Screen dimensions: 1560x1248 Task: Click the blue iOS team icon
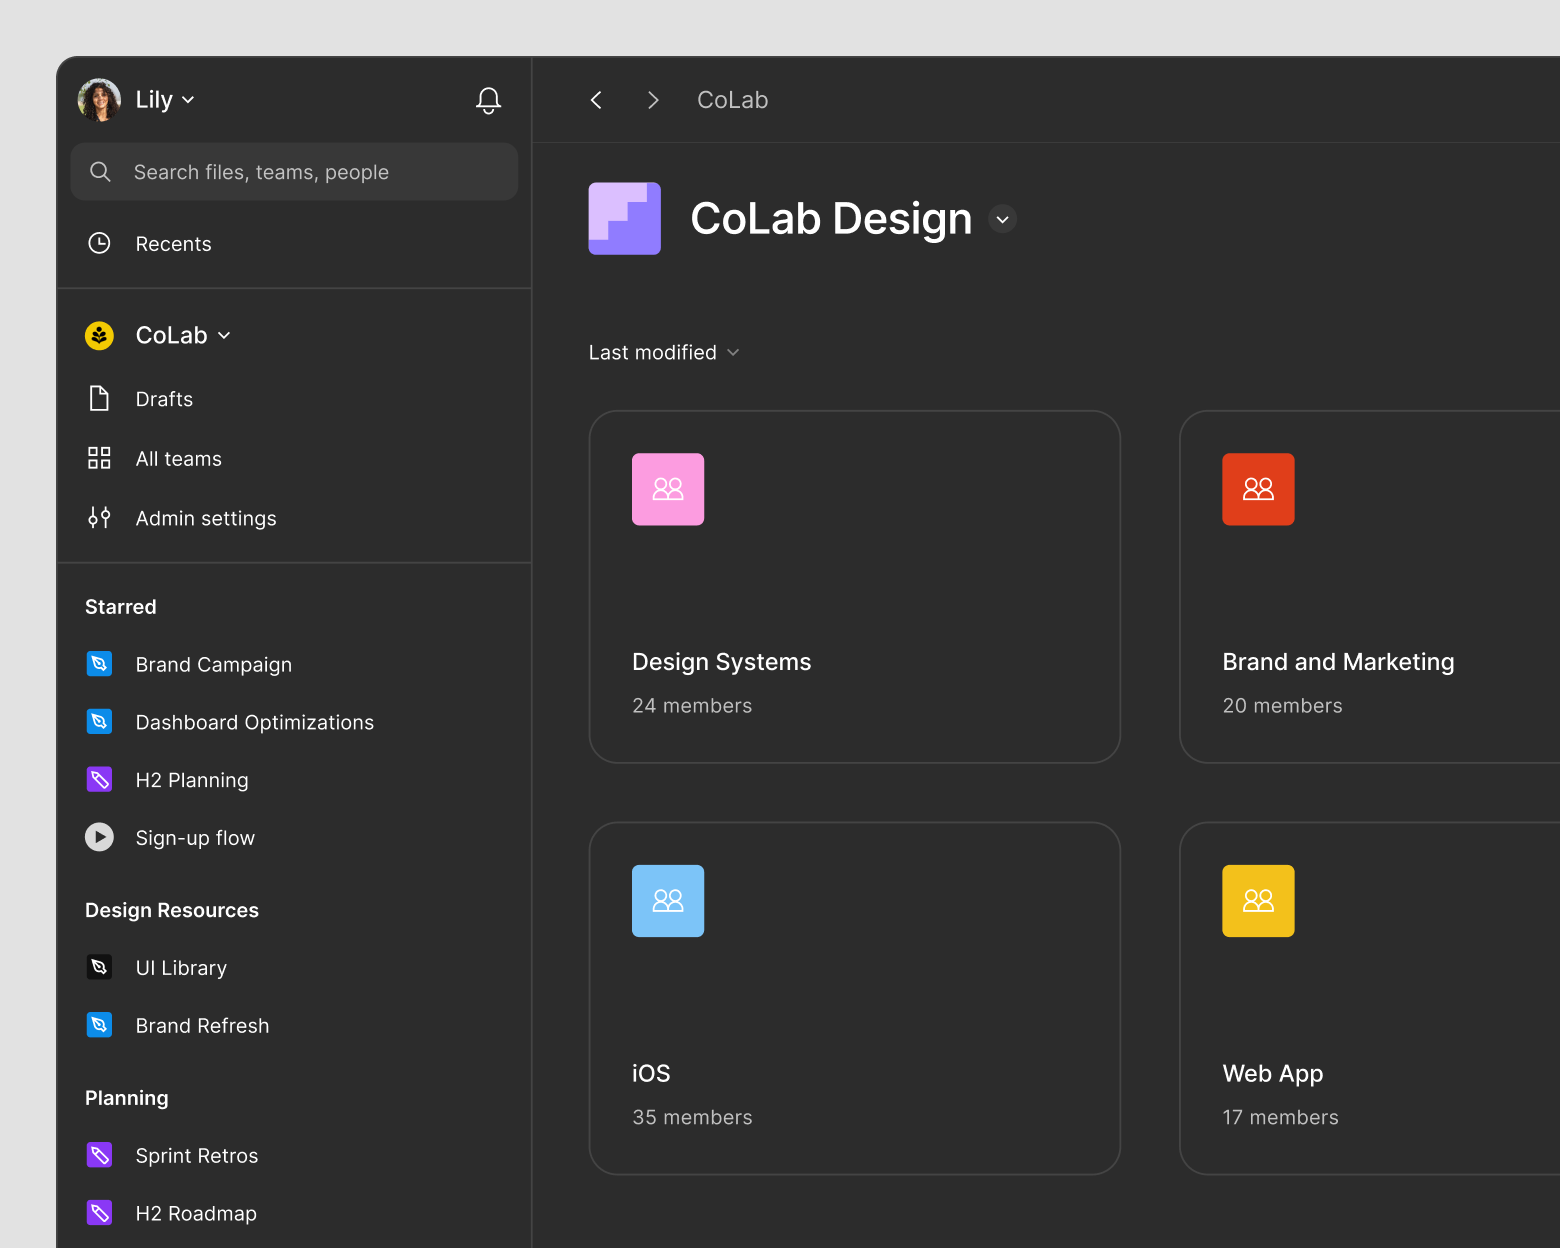coord(667,901)
